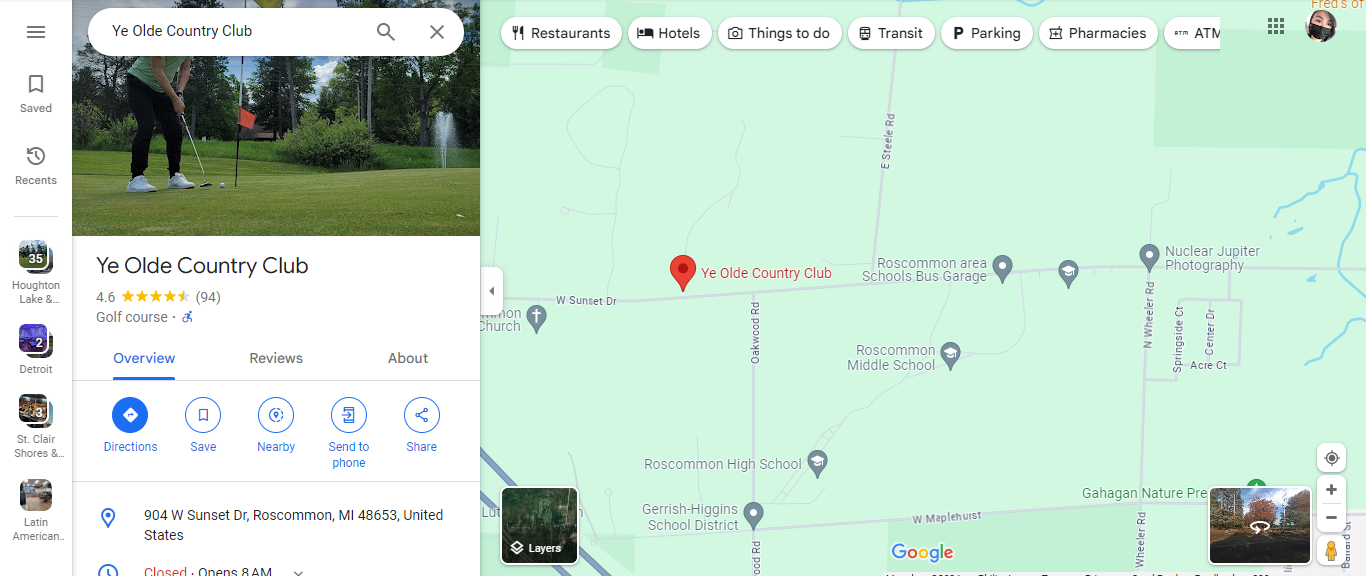Click the blue Directions icon
The image size is (1366, 576).
(130, 415)
